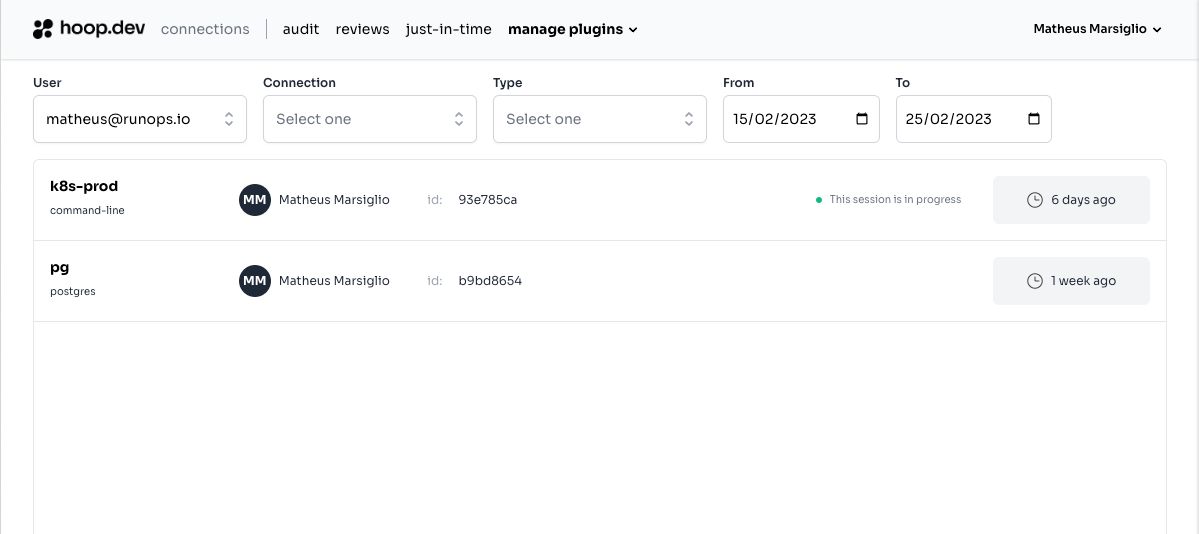
Task: Click MM avatar in pg row
Action: point(255,281)
